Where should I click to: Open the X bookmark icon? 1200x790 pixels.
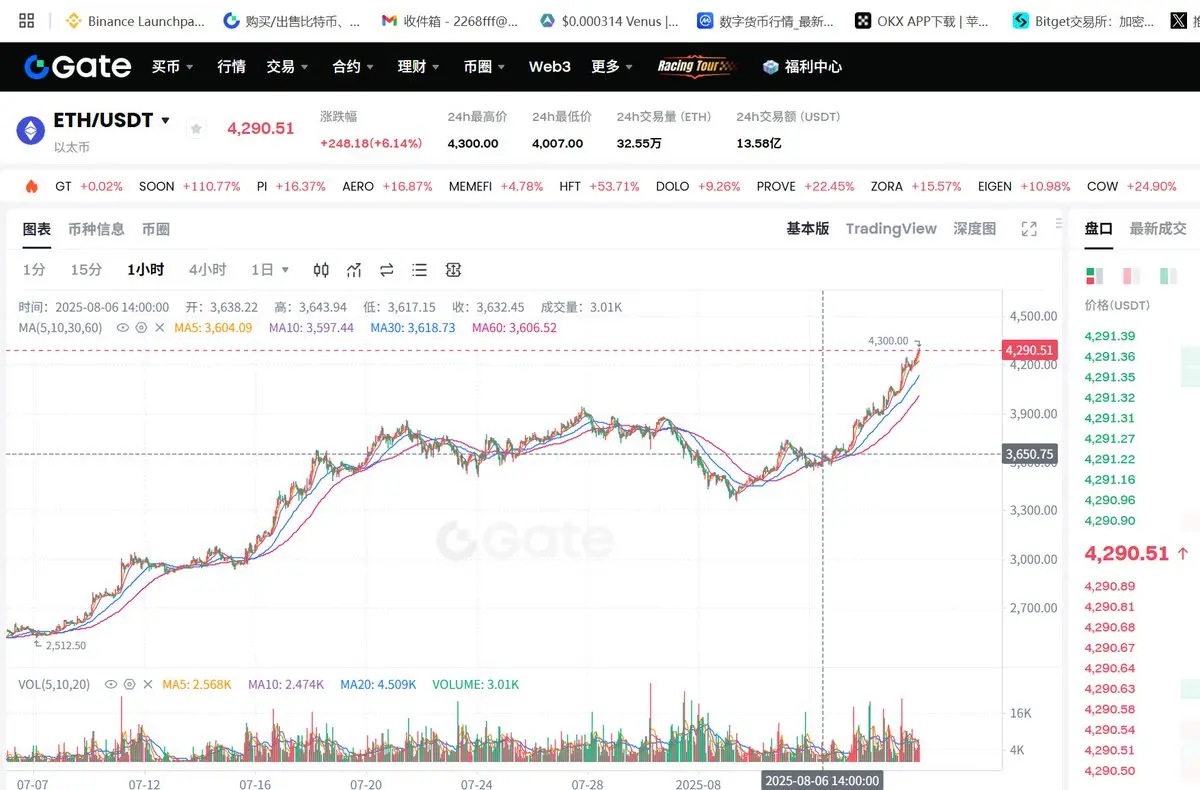(x=1179, y=20)
